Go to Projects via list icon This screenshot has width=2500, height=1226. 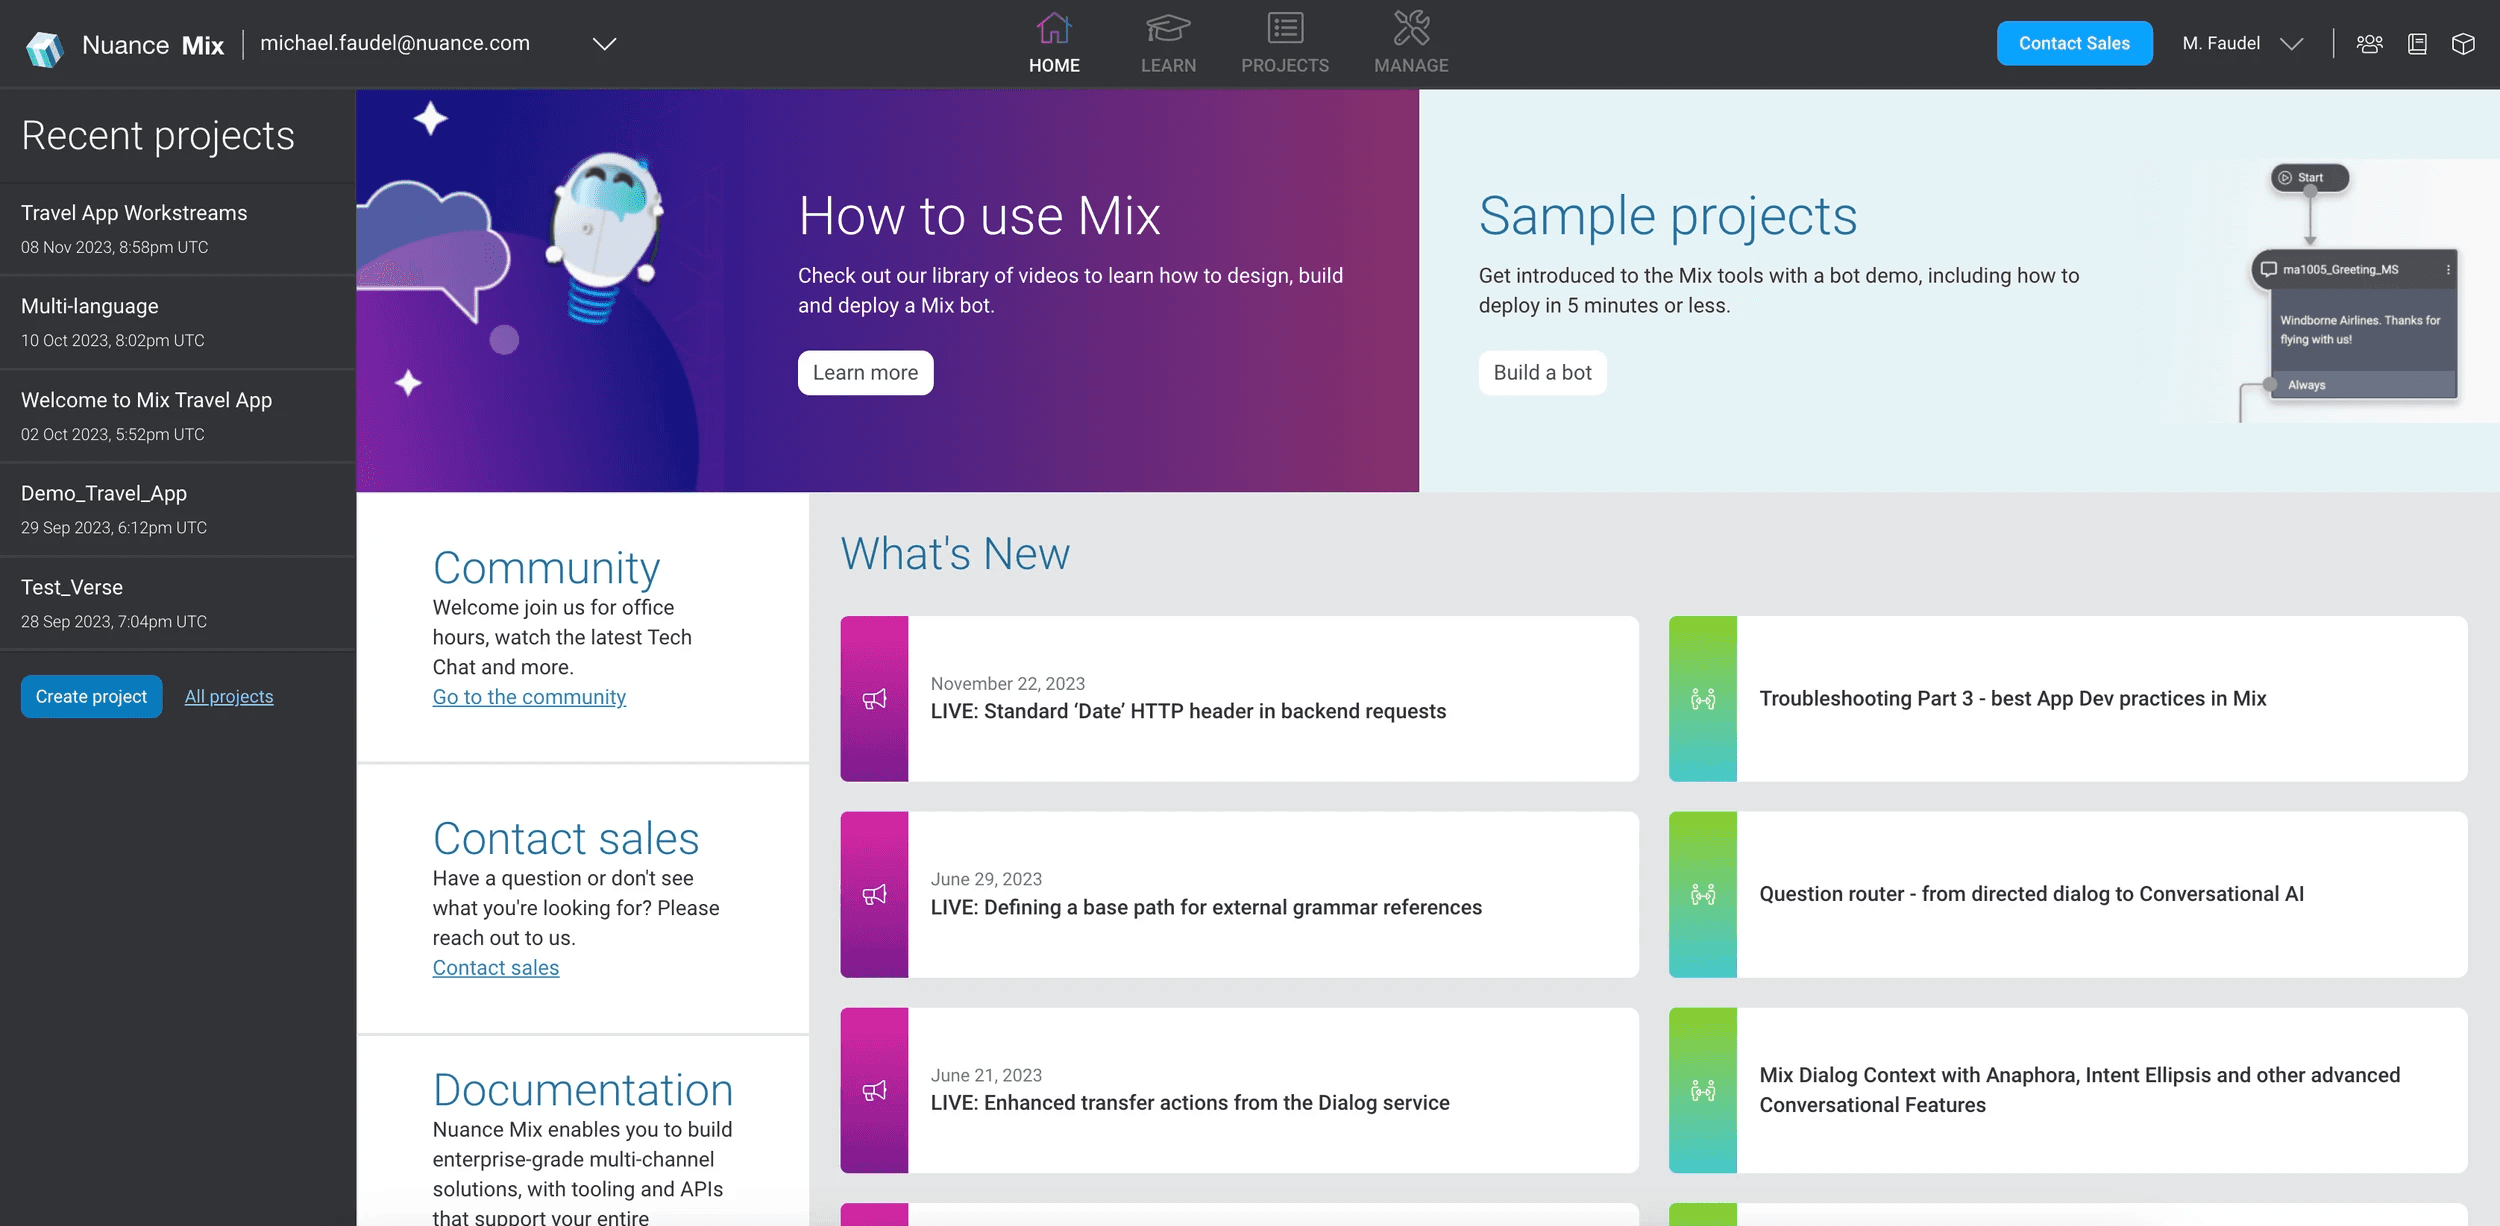[x=1284, y=28]
